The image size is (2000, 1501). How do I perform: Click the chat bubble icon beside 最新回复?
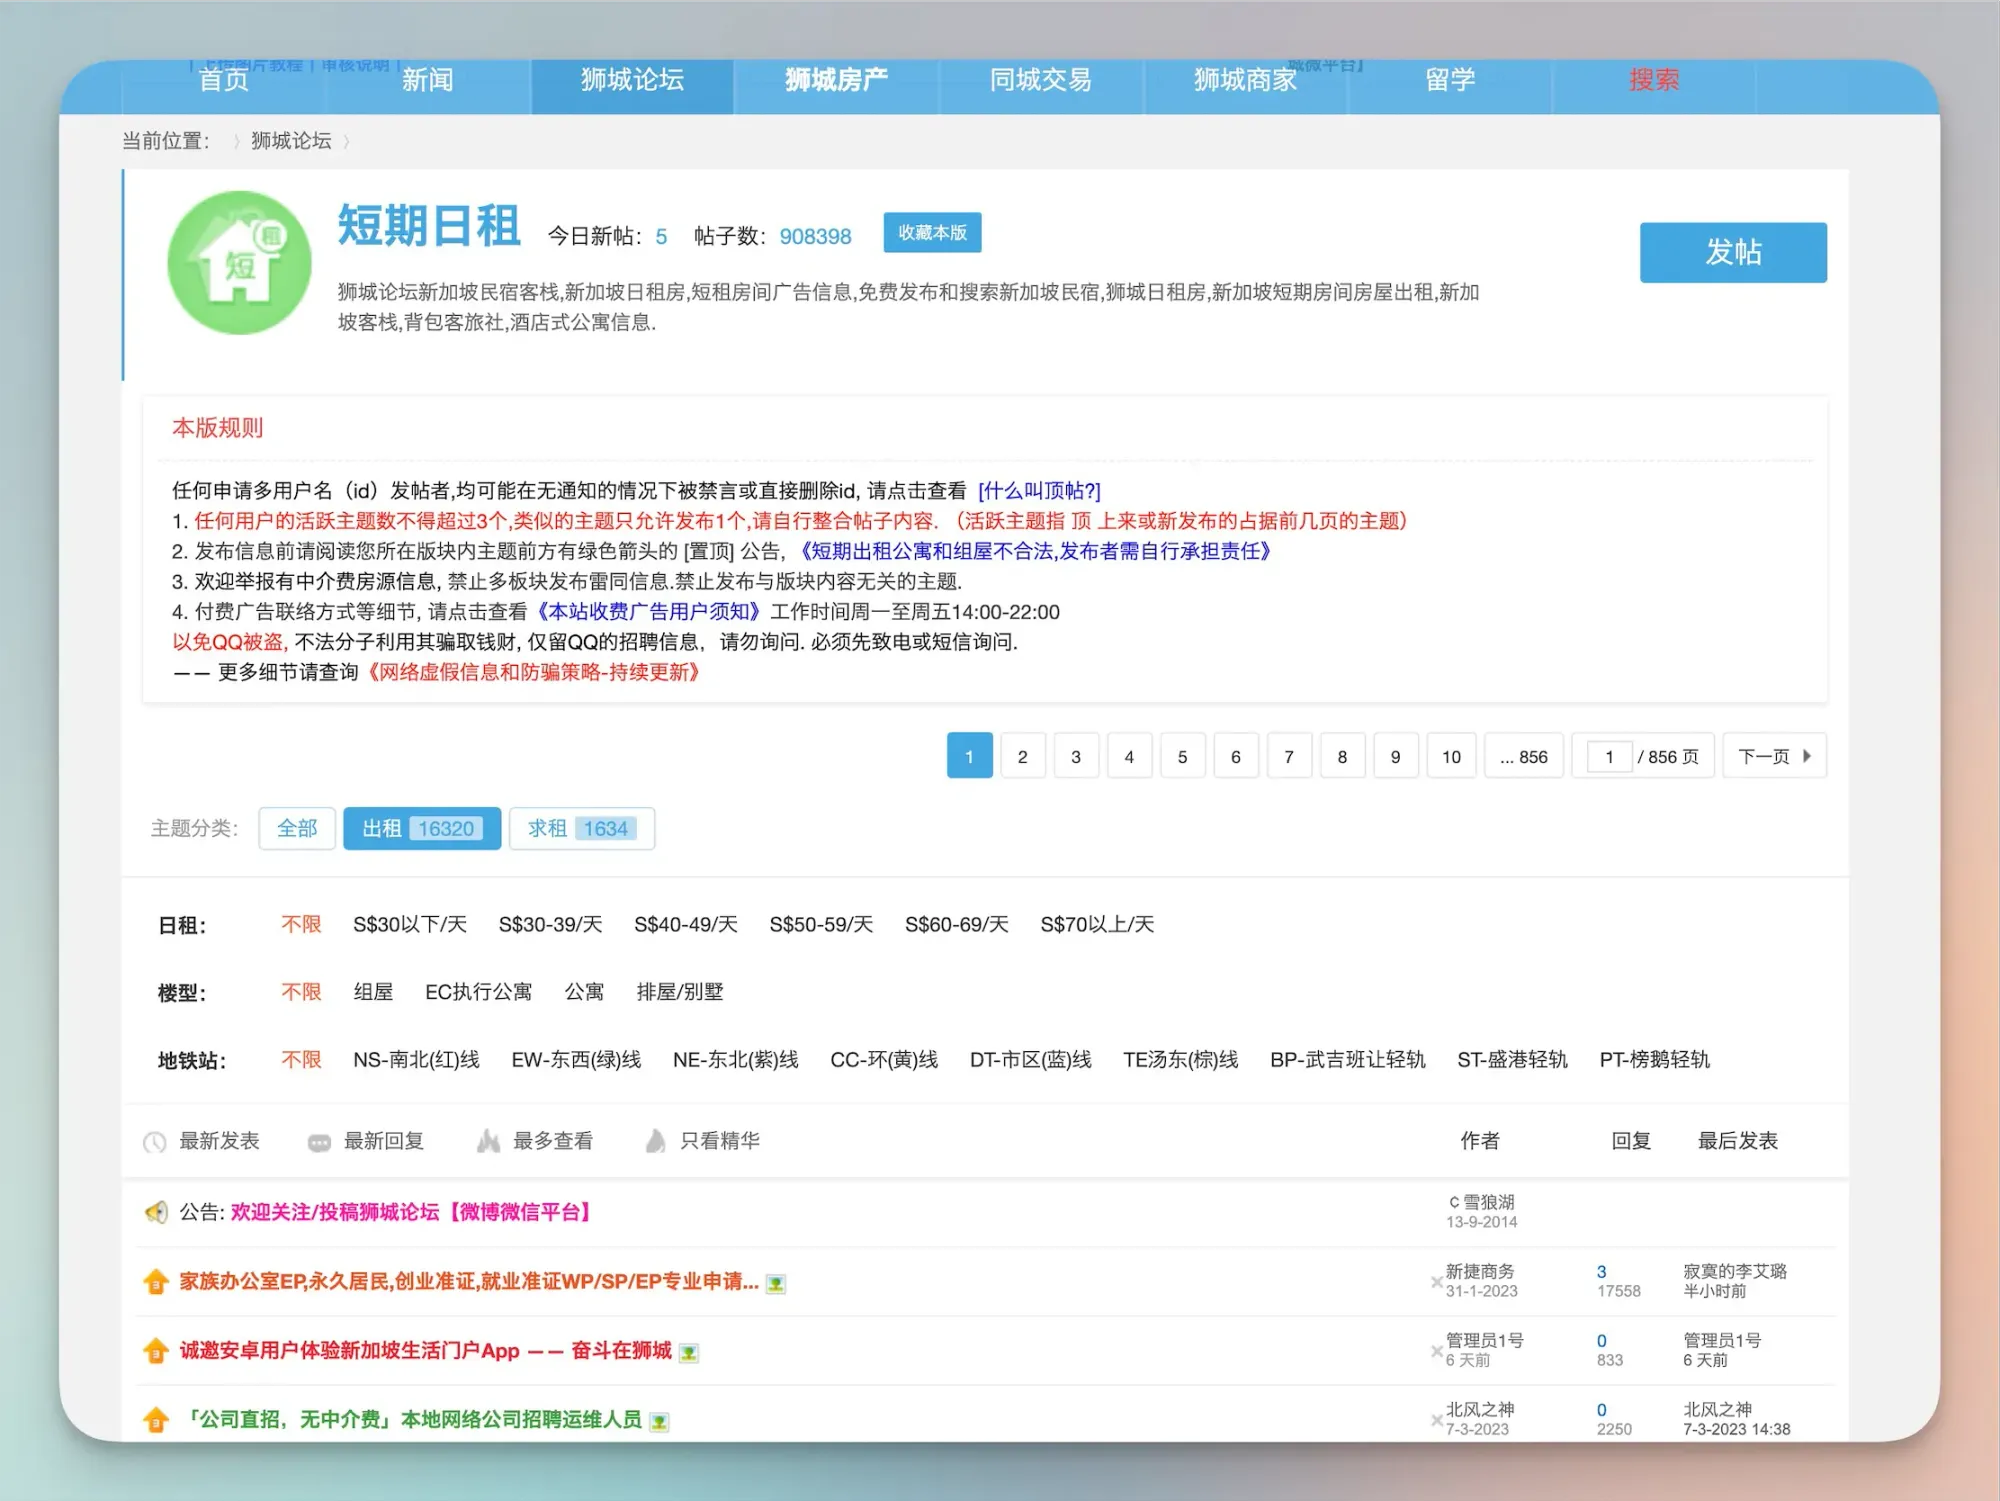(319, 1142)
